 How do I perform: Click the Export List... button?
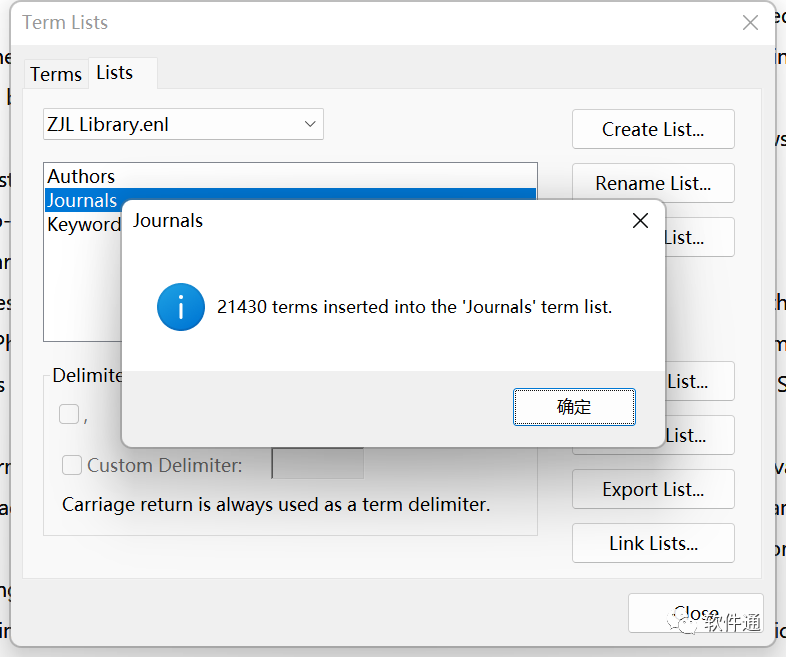[x=653, y=489]
